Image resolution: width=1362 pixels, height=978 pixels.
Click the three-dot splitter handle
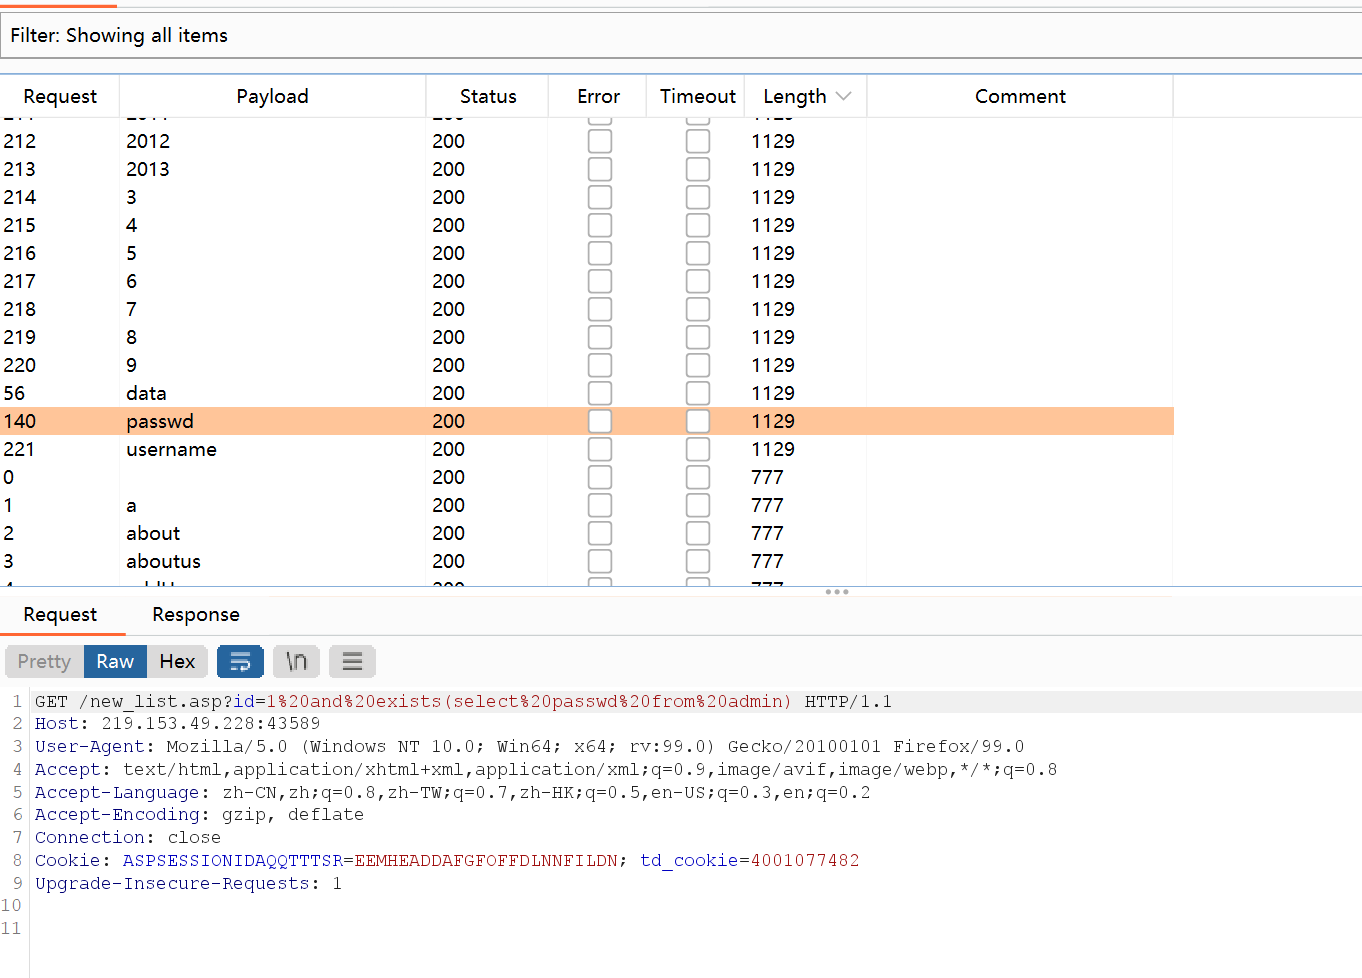837,592
